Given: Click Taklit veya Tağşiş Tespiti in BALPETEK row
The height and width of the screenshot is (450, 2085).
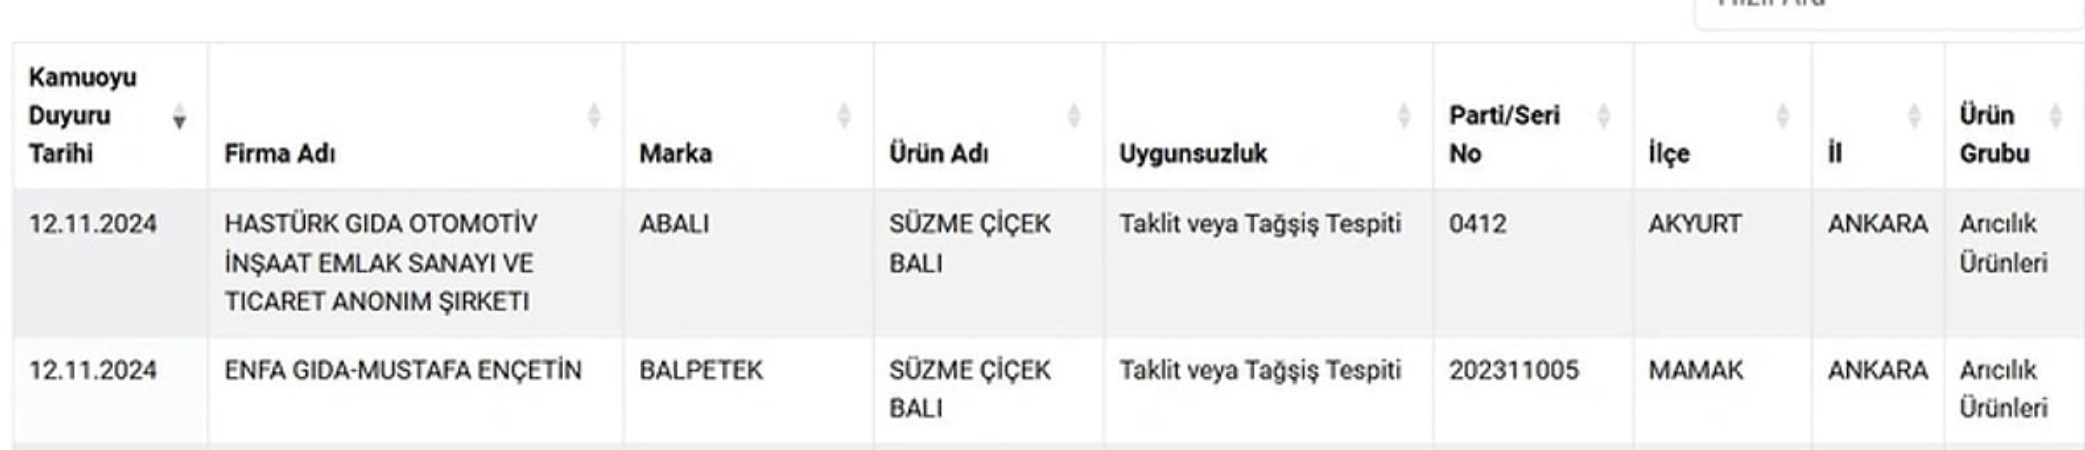Looking at the screenshot, I should click(x=1260, y=370).
